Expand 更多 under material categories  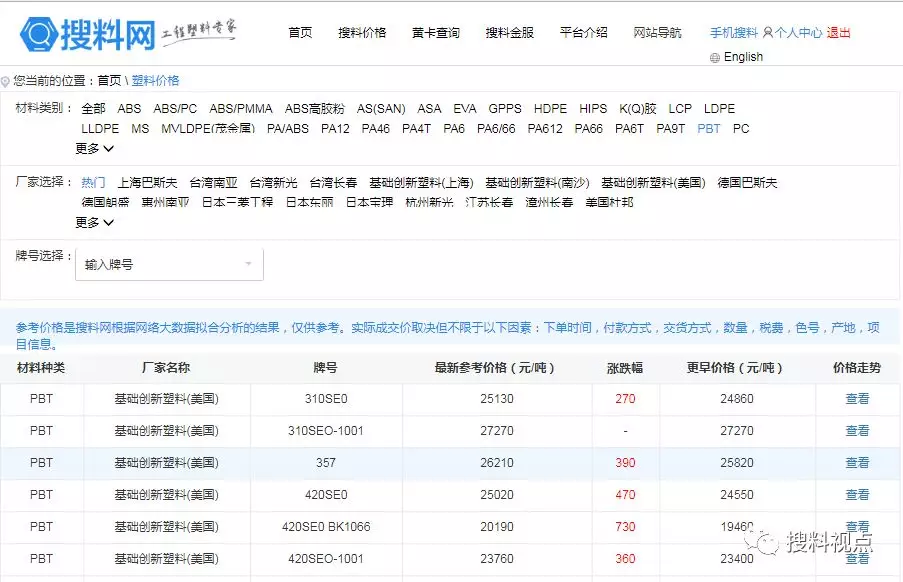(x=94, y=149)
